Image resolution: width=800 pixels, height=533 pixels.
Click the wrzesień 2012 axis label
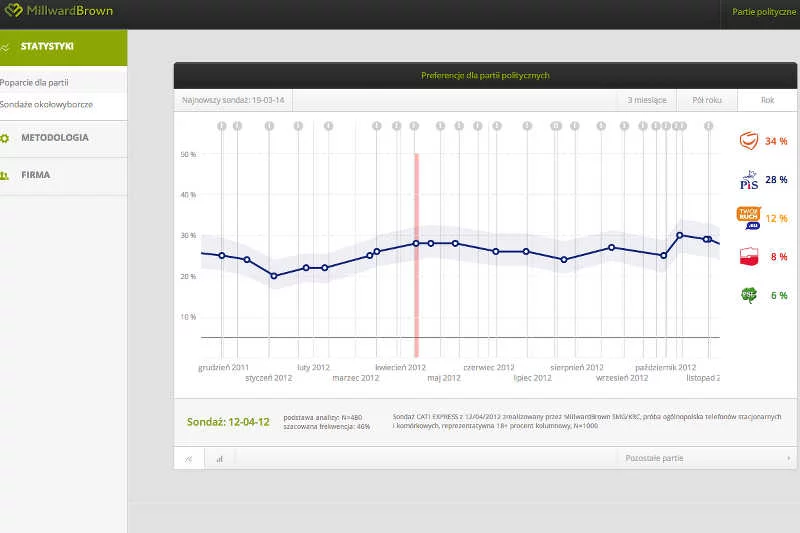point(622,378)
